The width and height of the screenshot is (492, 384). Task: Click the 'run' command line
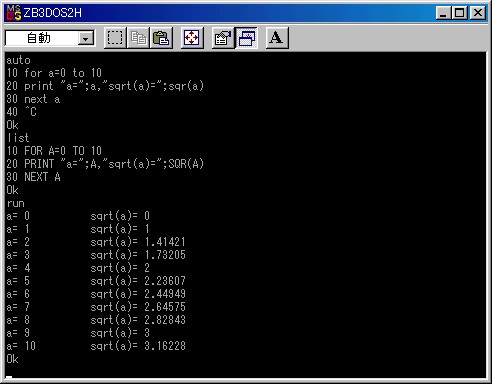(x=16, y=203)
